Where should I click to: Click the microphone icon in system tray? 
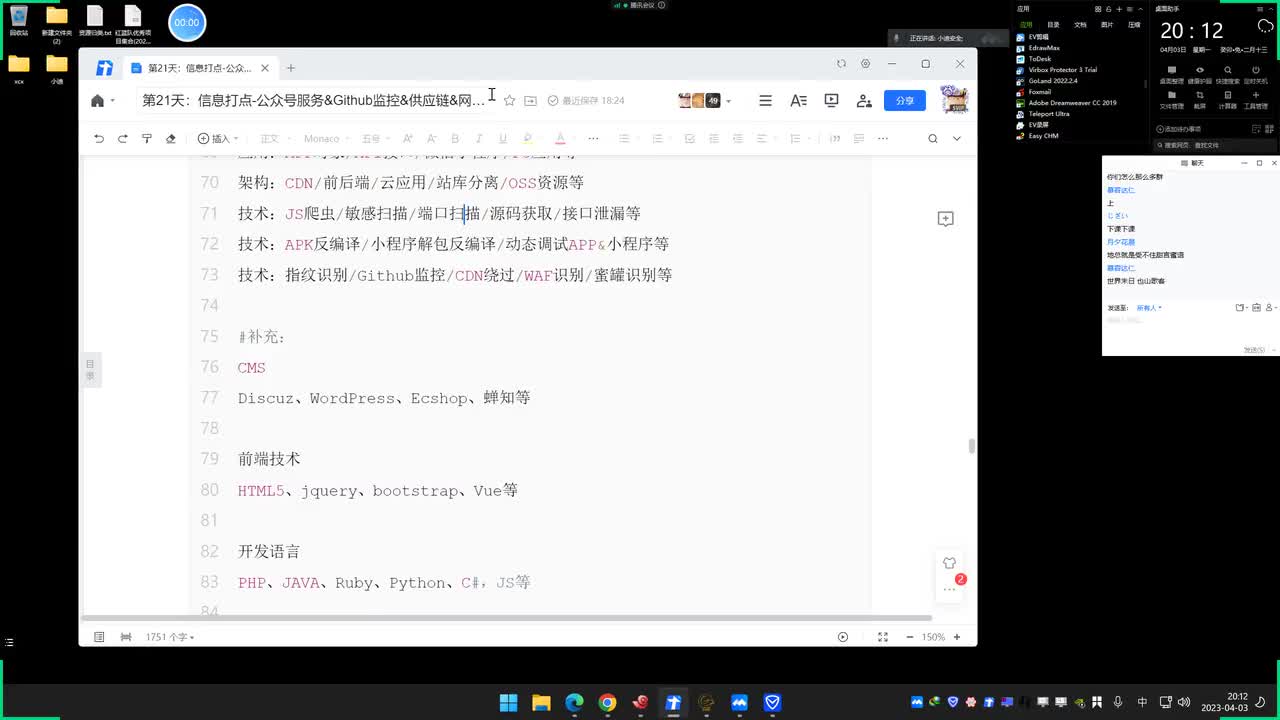click(1118, 703)
